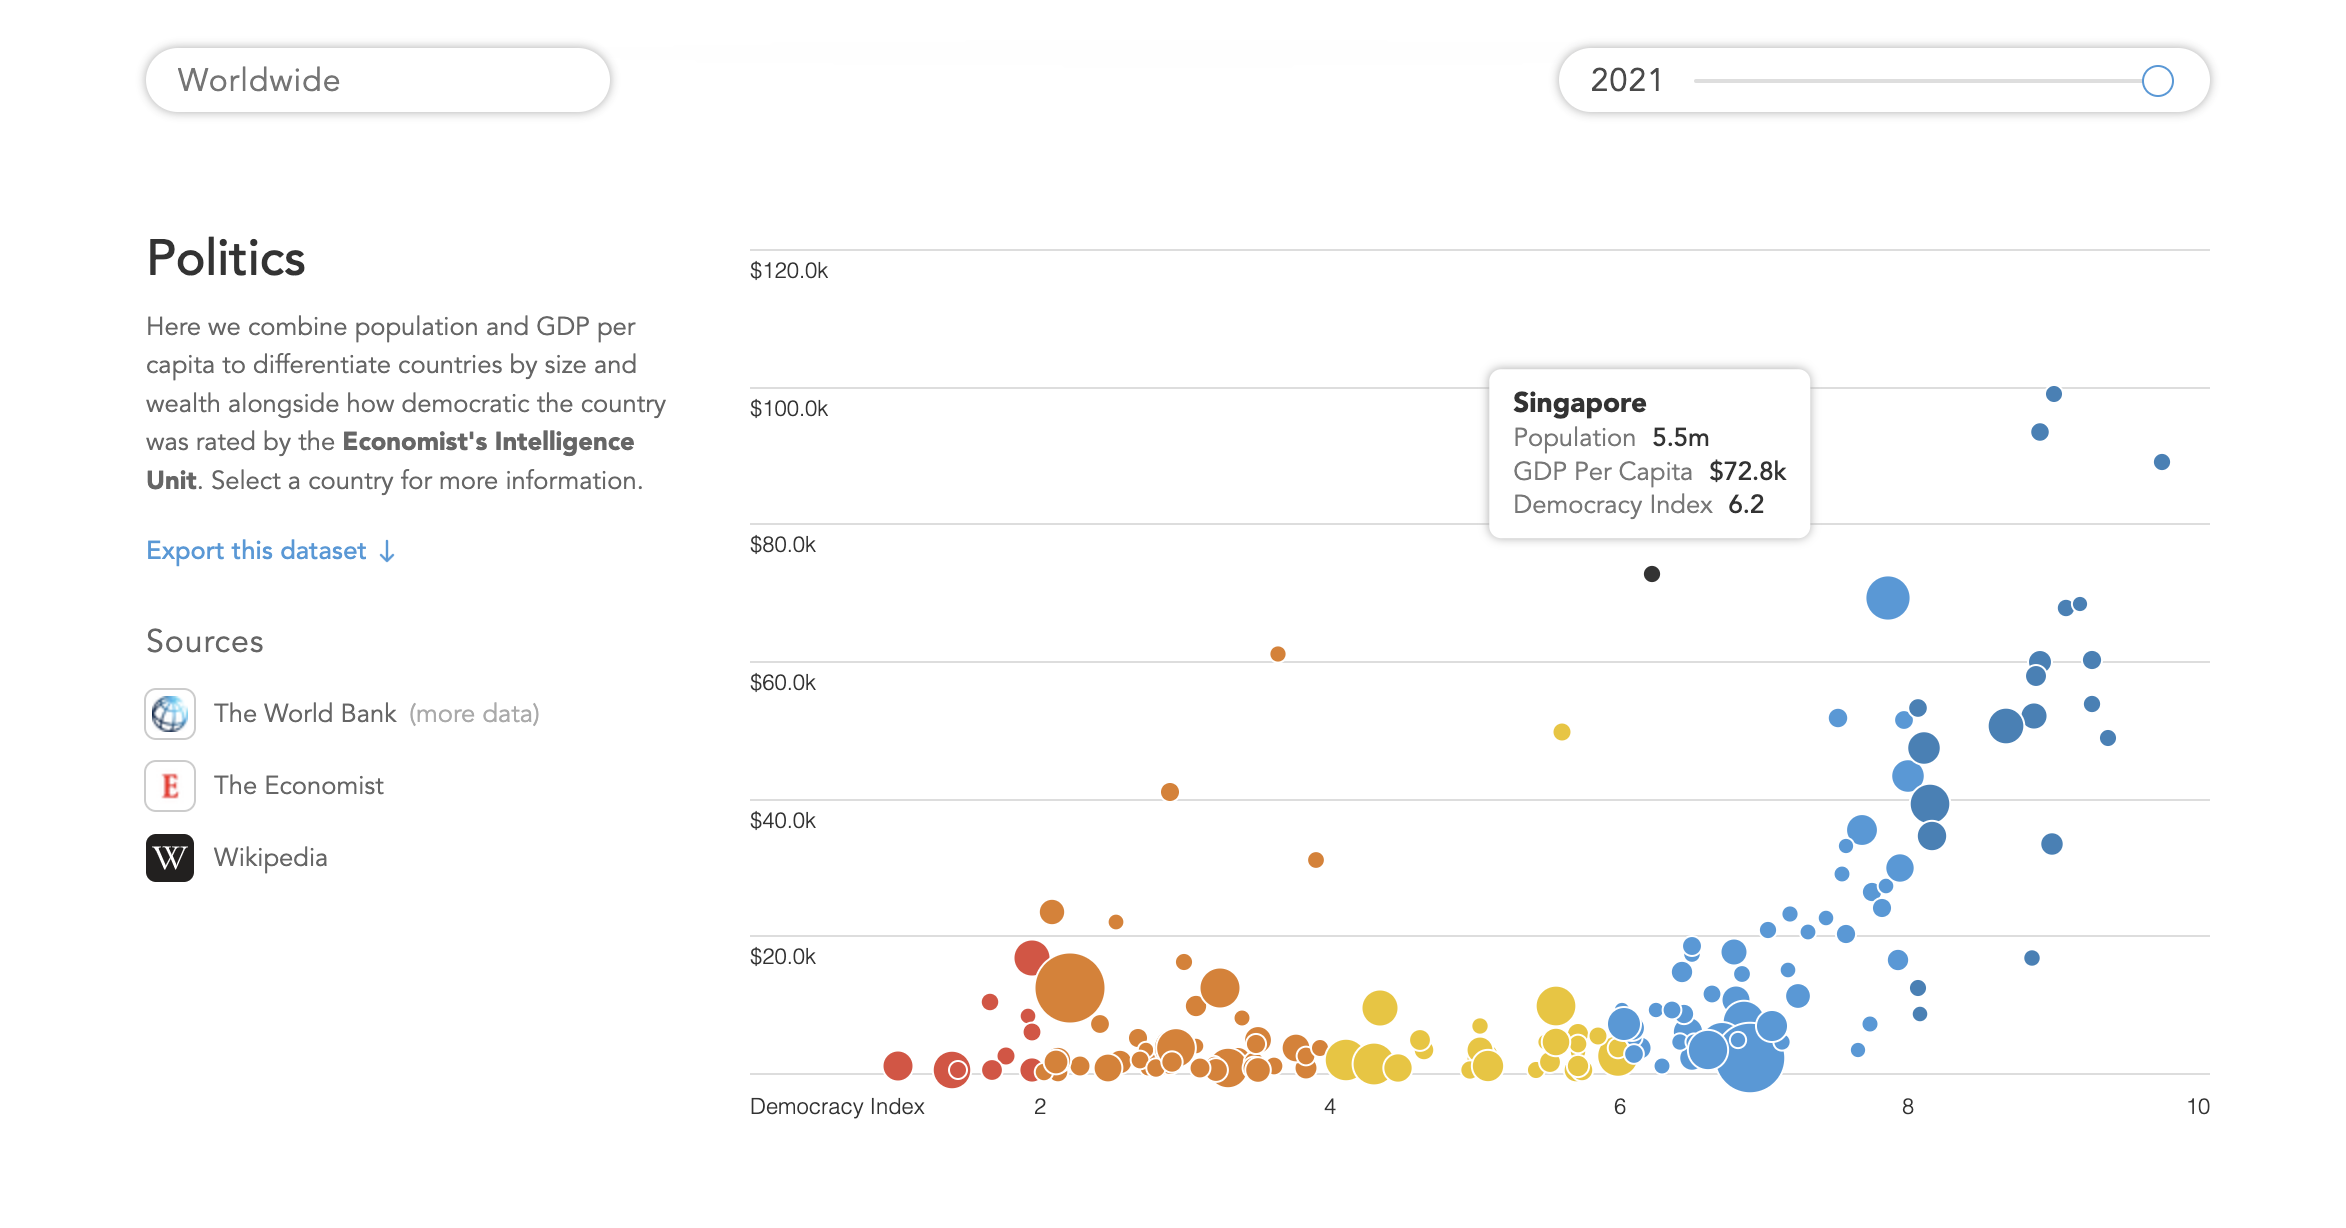Click the orange dot near $60k line
The height and width of the screenshot is (1228, 2346).
[1277, 654]
